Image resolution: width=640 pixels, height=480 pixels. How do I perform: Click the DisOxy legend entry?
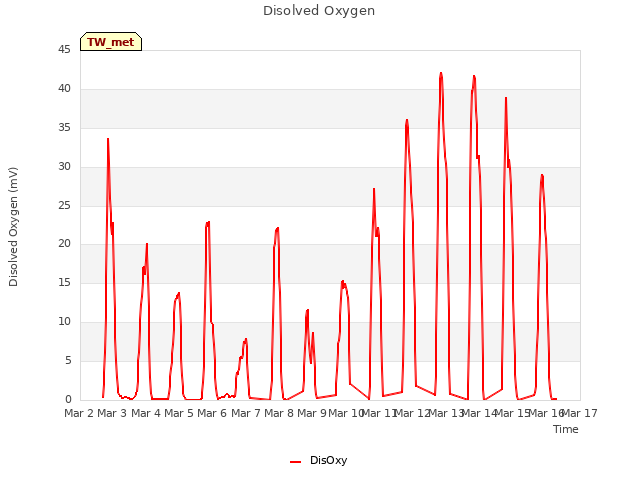(319, 461)
